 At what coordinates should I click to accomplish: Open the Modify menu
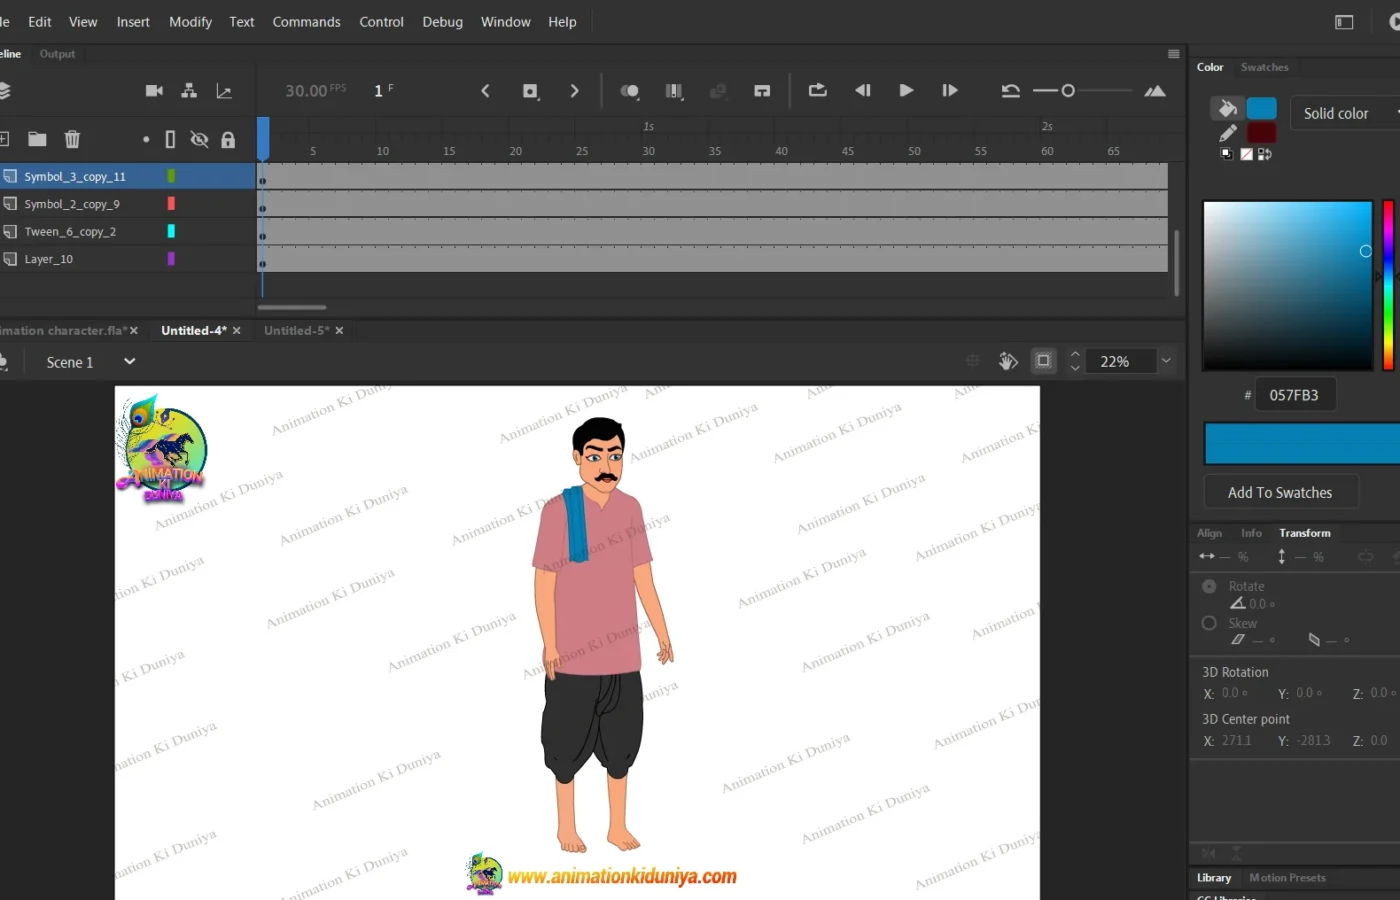coord(190,22)
